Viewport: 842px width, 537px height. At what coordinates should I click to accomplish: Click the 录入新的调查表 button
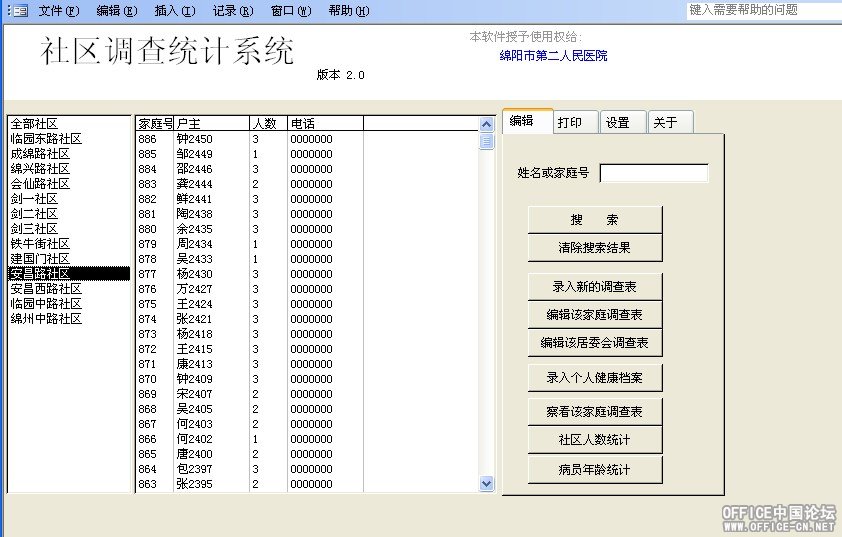[595, 287]
